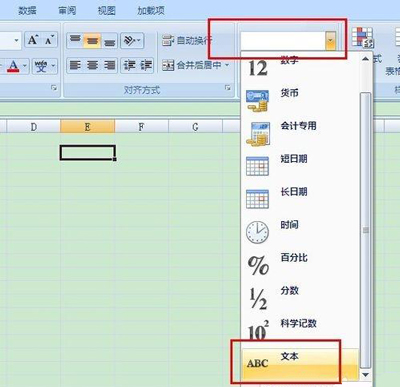
Task: Open the font color dropdown arrow
Action: (25, 66)
